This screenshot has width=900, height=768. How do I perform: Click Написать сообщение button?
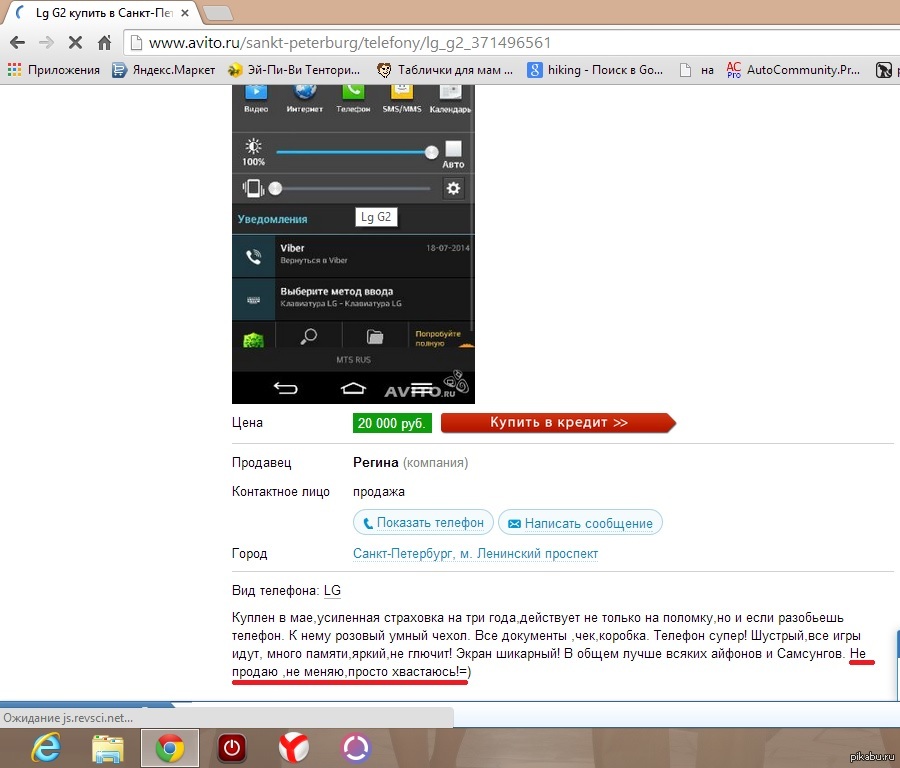tap(580, 523)
